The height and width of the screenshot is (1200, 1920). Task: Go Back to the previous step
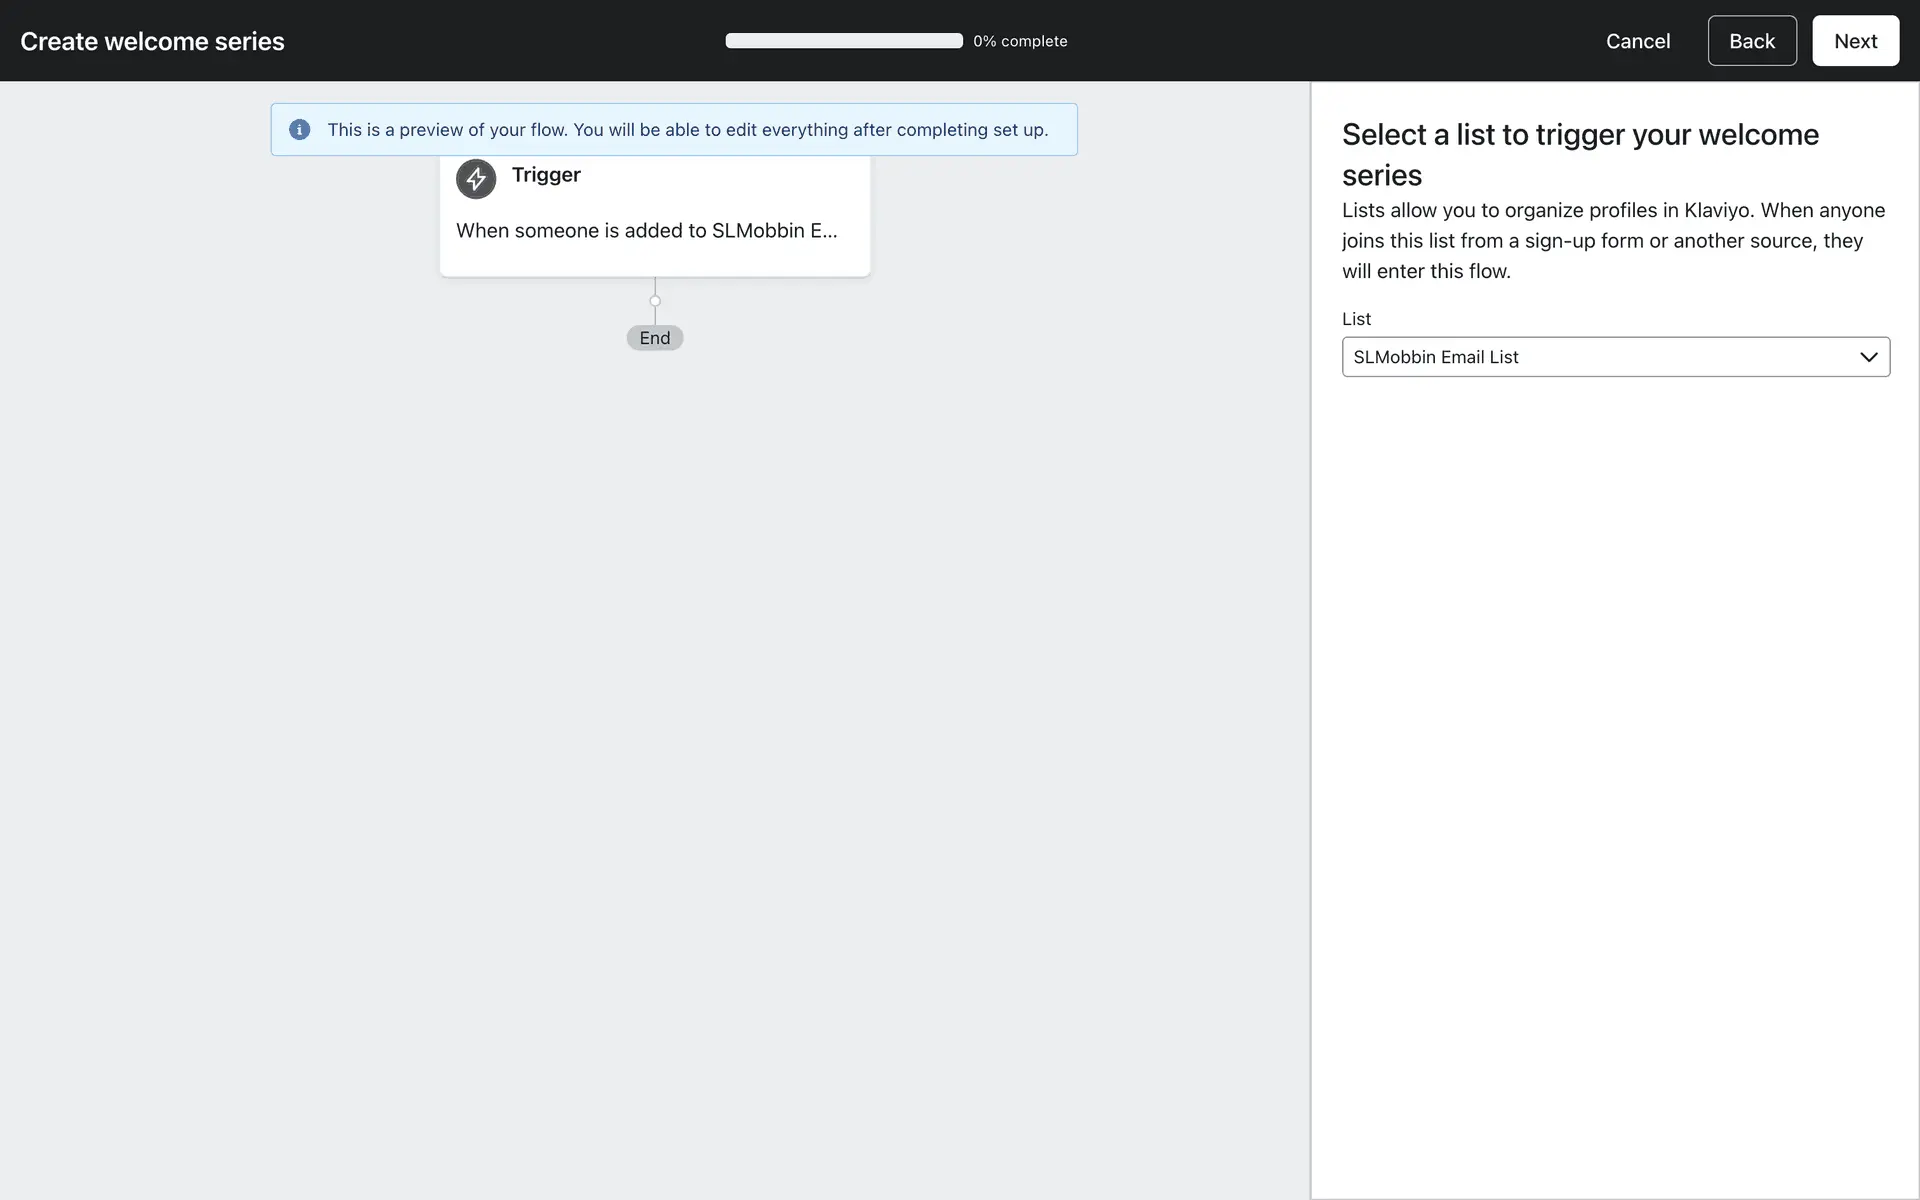1751,41
